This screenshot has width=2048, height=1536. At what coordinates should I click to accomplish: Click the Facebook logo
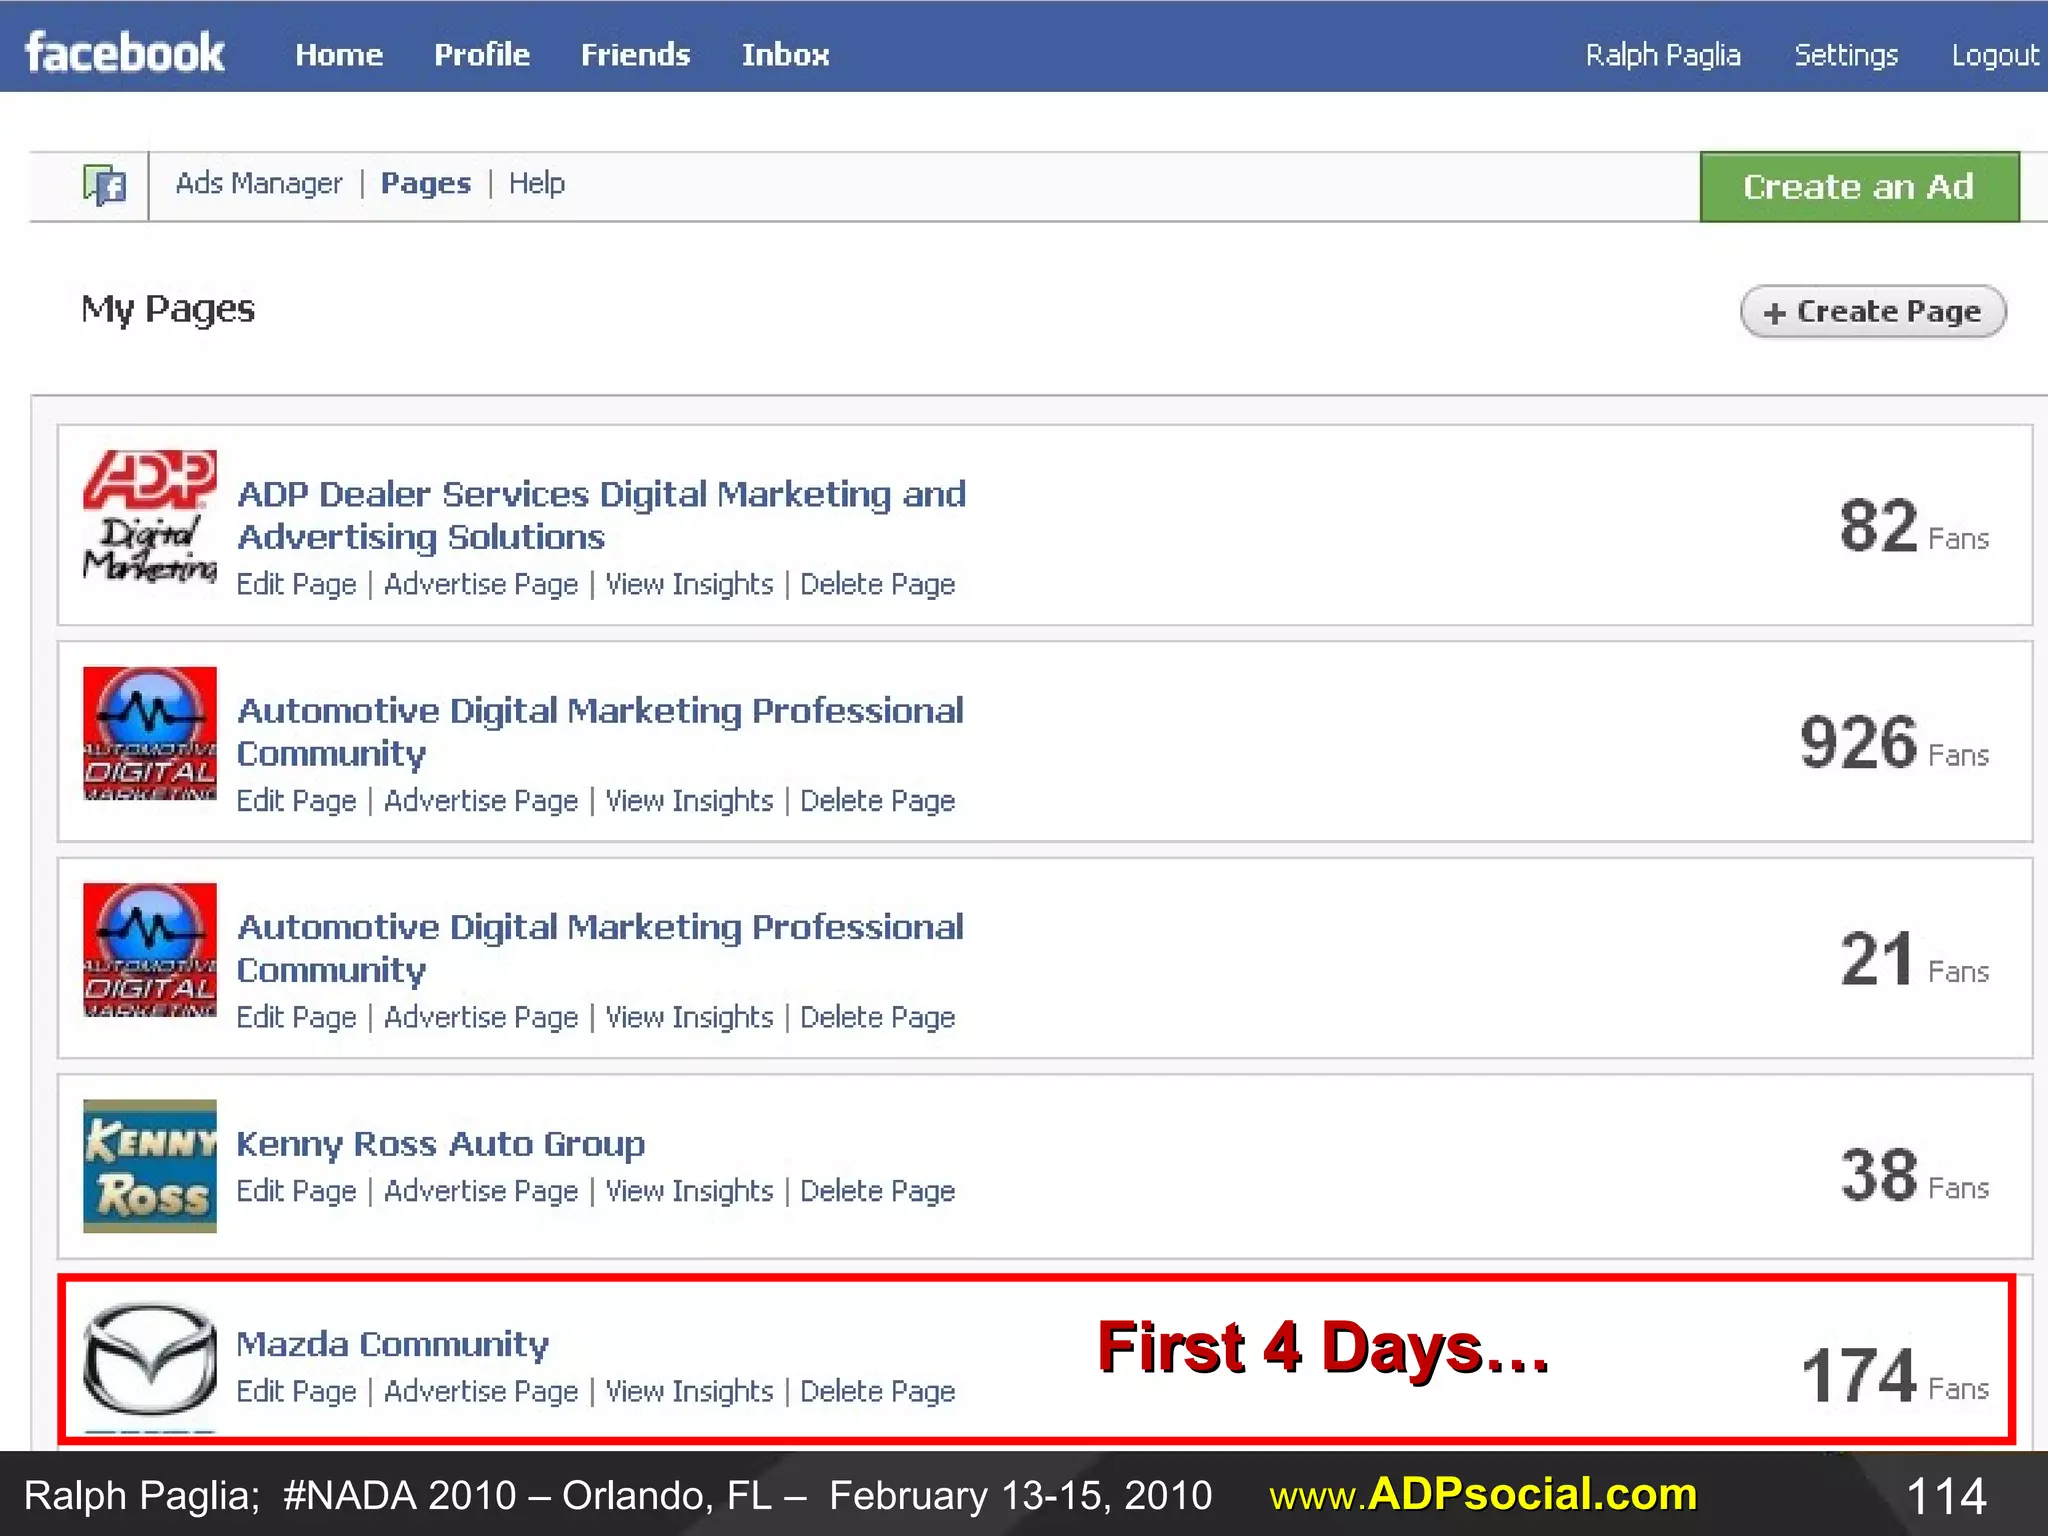[x=124, y=53]
